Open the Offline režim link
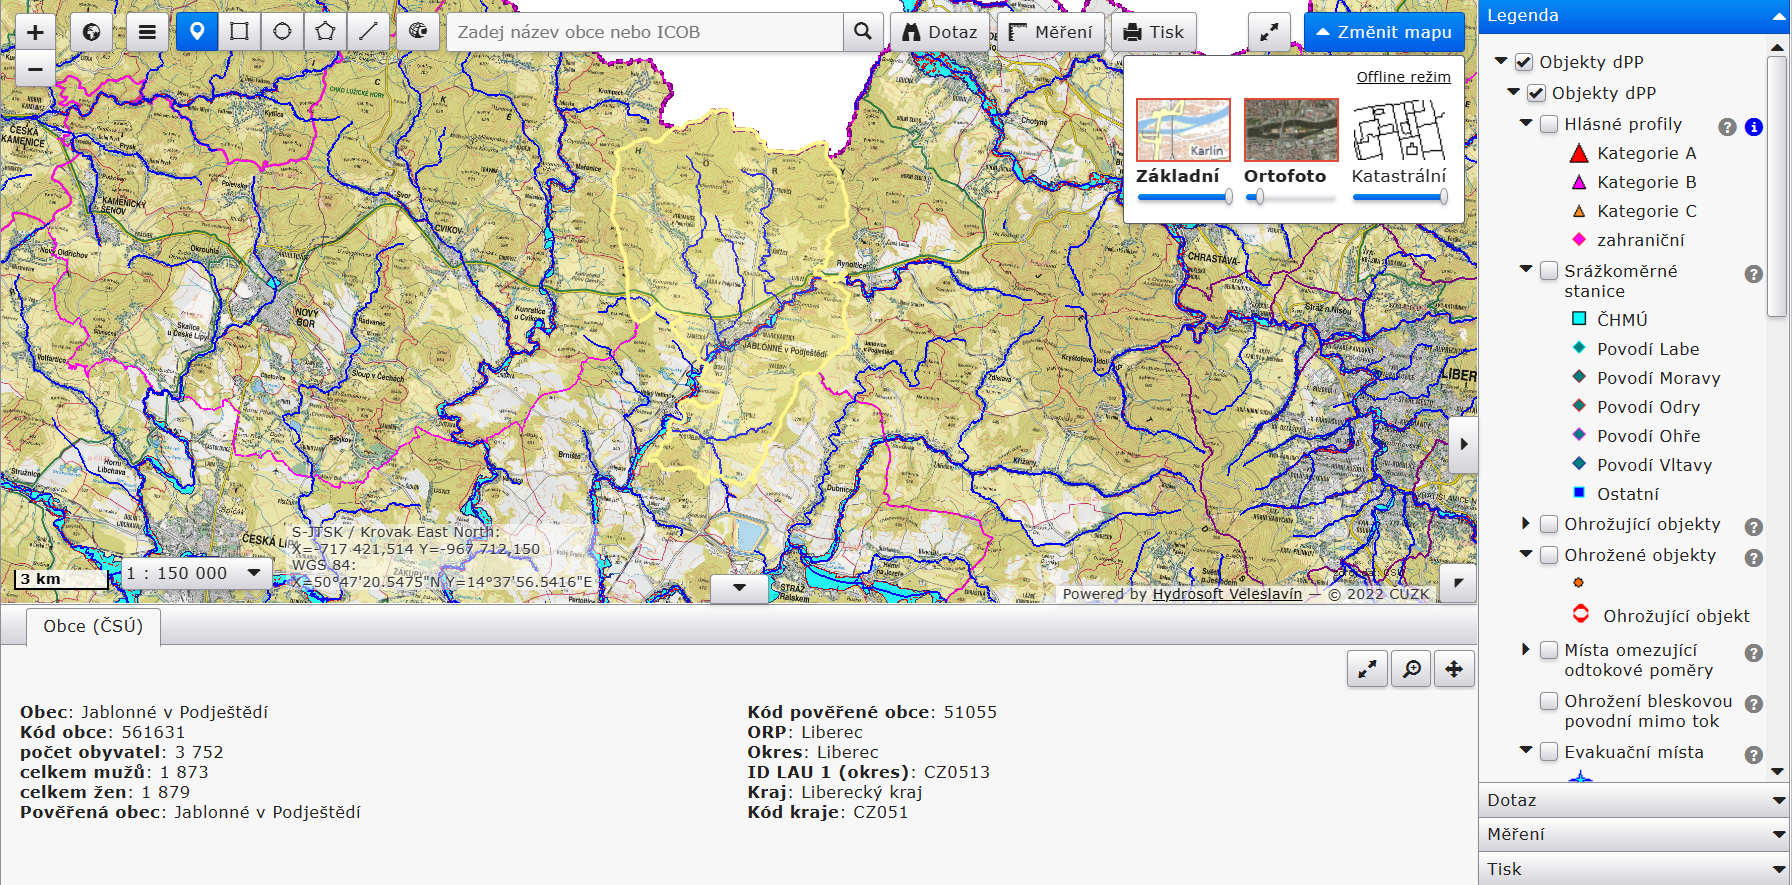This screenshot has width=1792, height=885. pos(1403,77)
